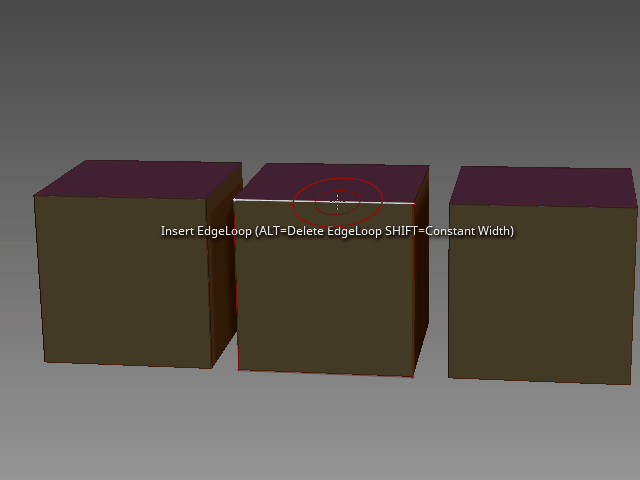Click the center of the red brush cursor

coord(337,202)
